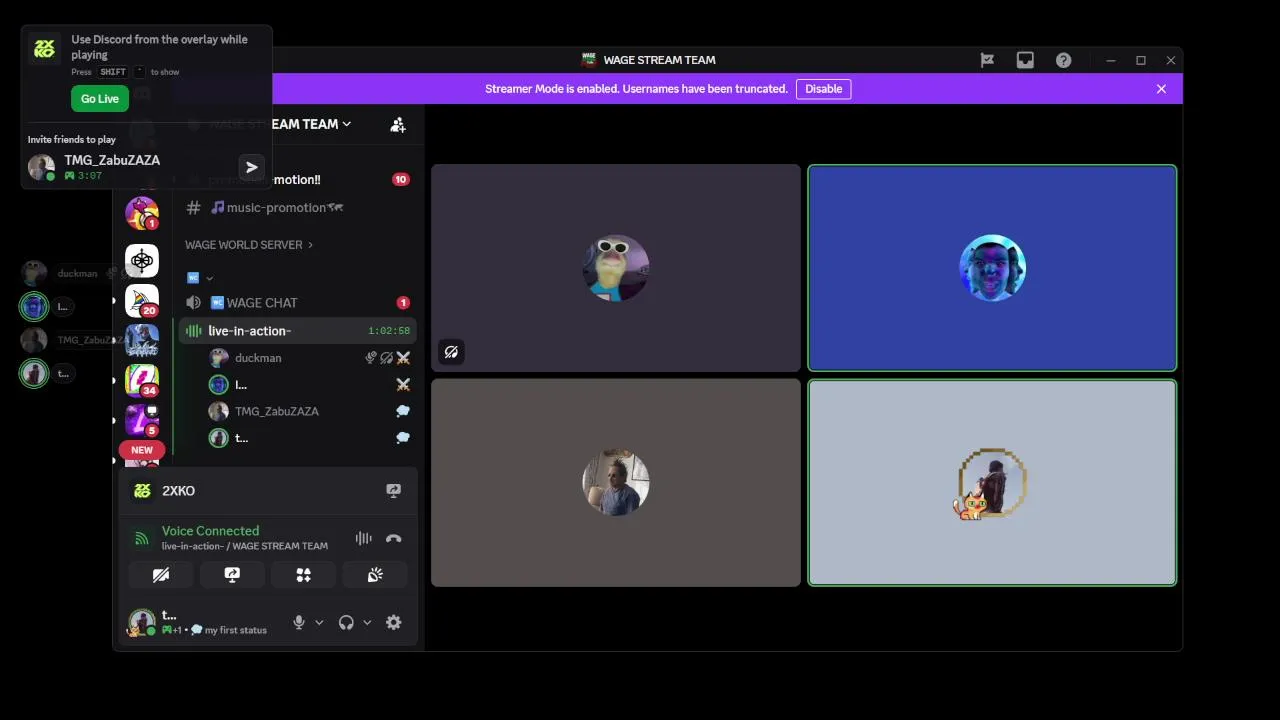1280x720 pixels.
Task: Open the blue armored character server icon
Action: (142, 340)
